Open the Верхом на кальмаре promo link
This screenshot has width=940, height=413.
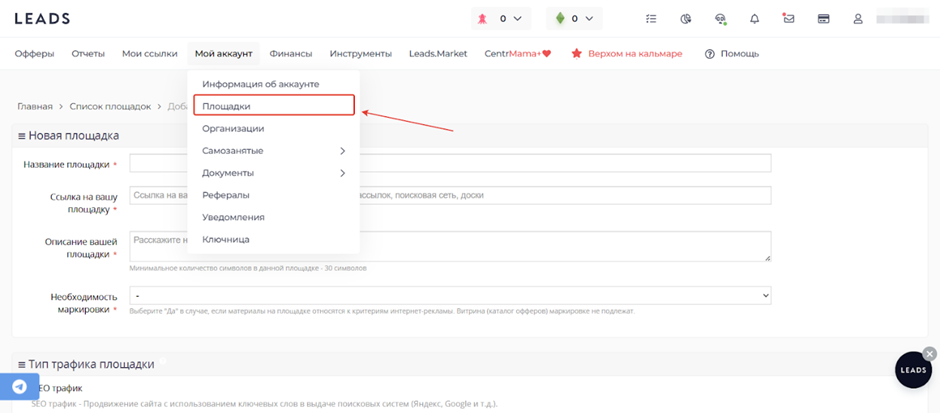point(627,54)
